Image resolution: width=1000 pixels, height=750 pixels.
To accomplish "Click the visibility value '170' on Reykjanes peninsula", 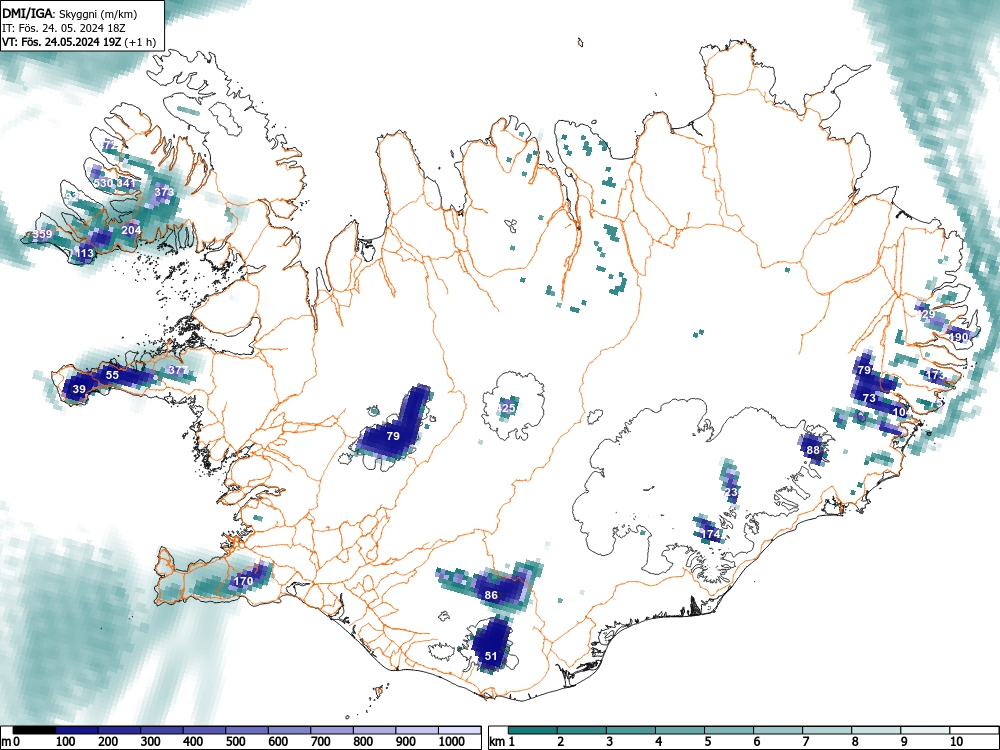I will (x=244, y=581).
